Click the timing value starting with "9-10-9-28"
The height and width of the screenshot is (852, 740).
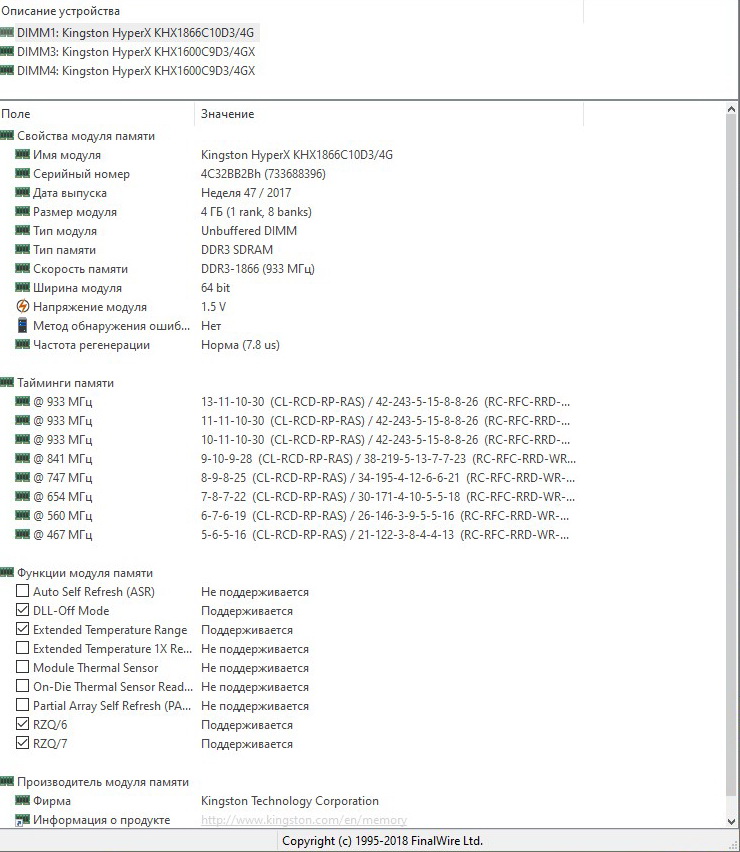point(388,459)
